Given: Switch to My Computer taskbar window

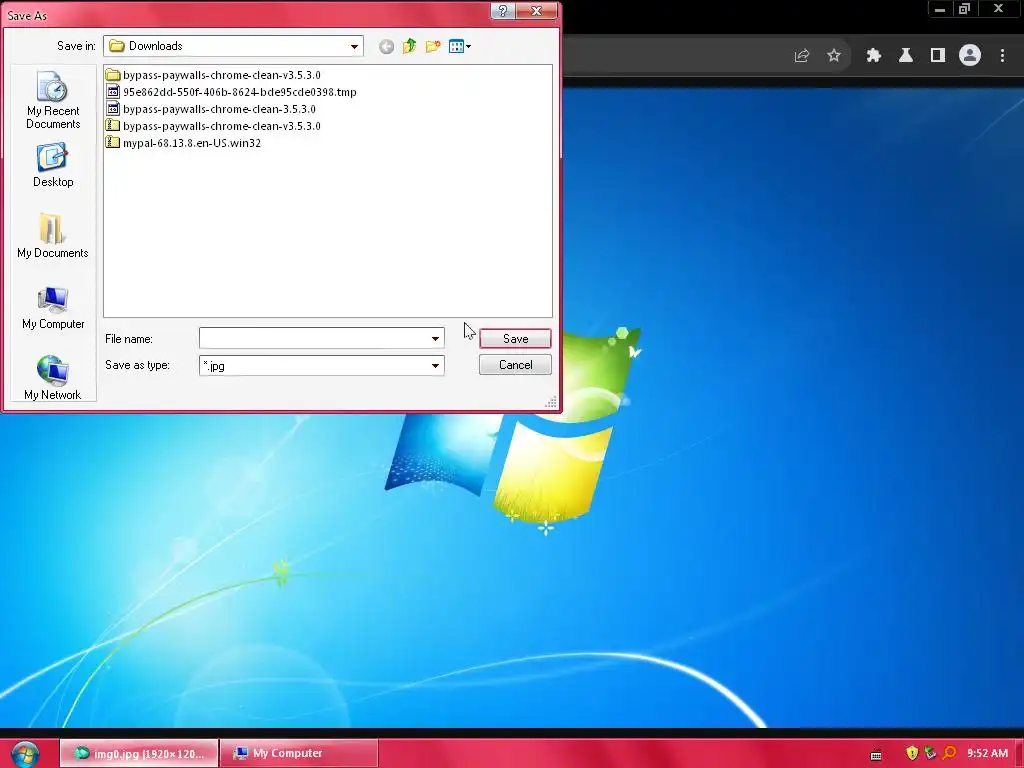Looking at the screenshot, I should tap(299, 754).
